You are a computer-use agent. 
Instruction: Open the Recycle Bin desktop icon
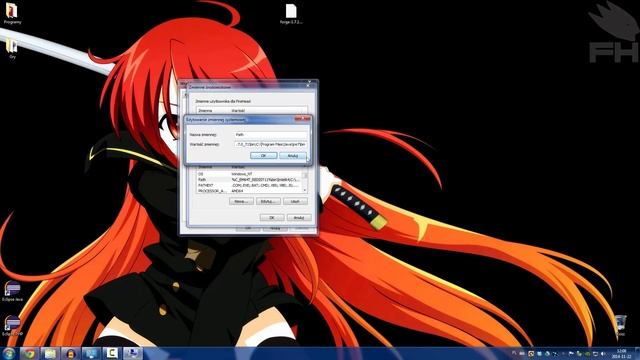click(620, 325)
